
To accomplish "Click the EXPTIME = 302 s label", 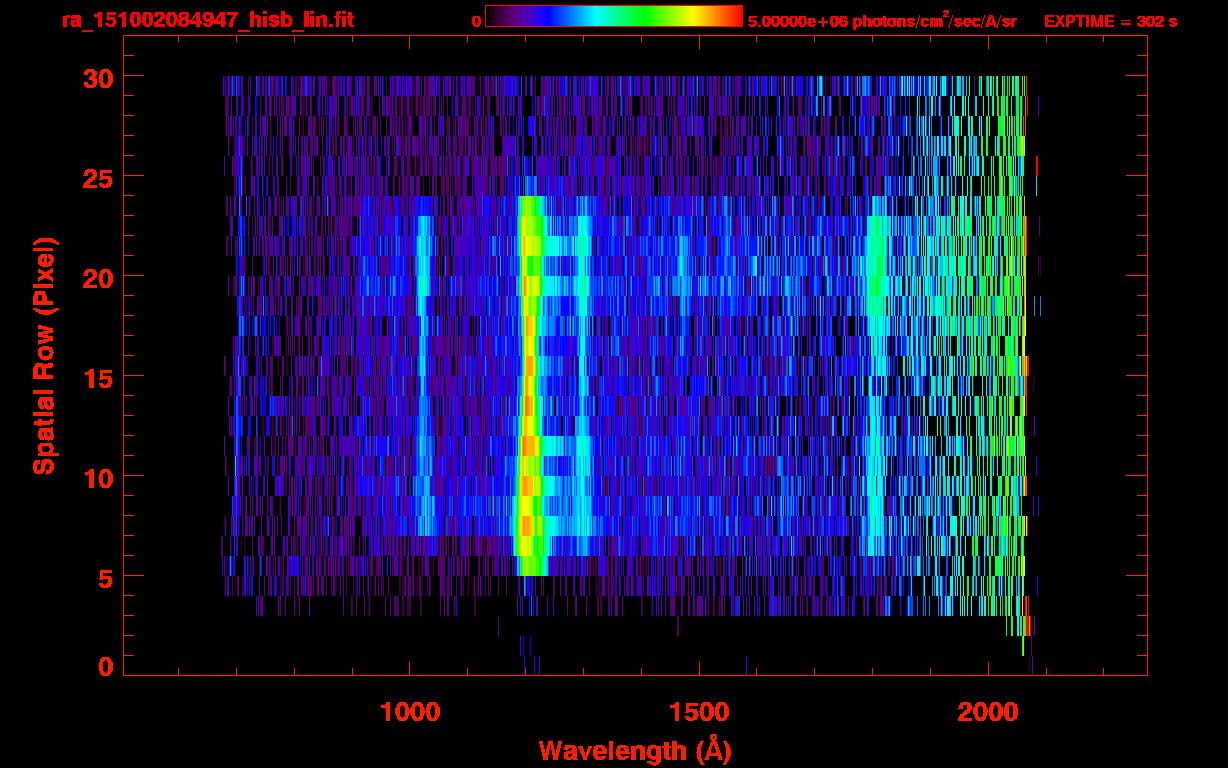I will click(x=1110, y=21).
